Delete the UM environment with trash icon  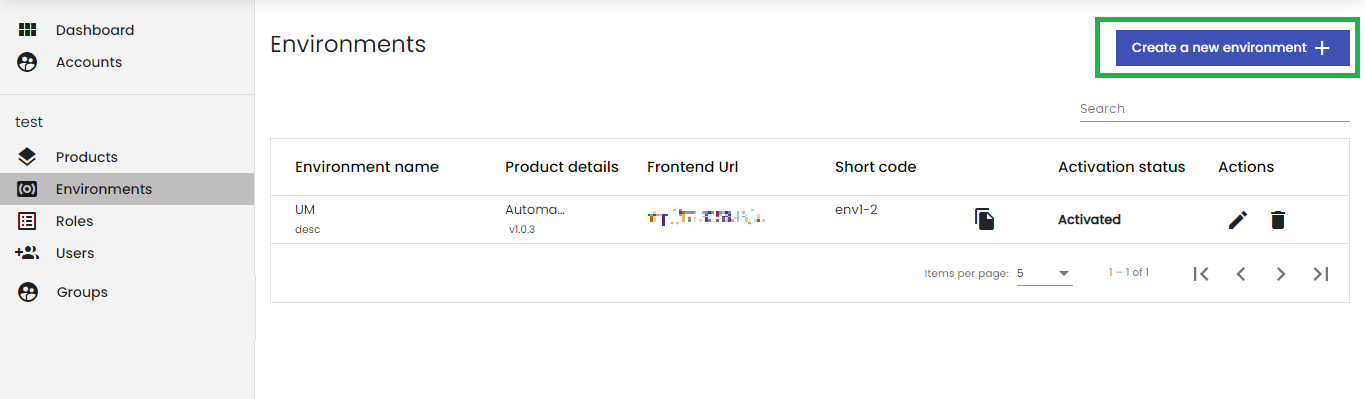pos(1277,220)
